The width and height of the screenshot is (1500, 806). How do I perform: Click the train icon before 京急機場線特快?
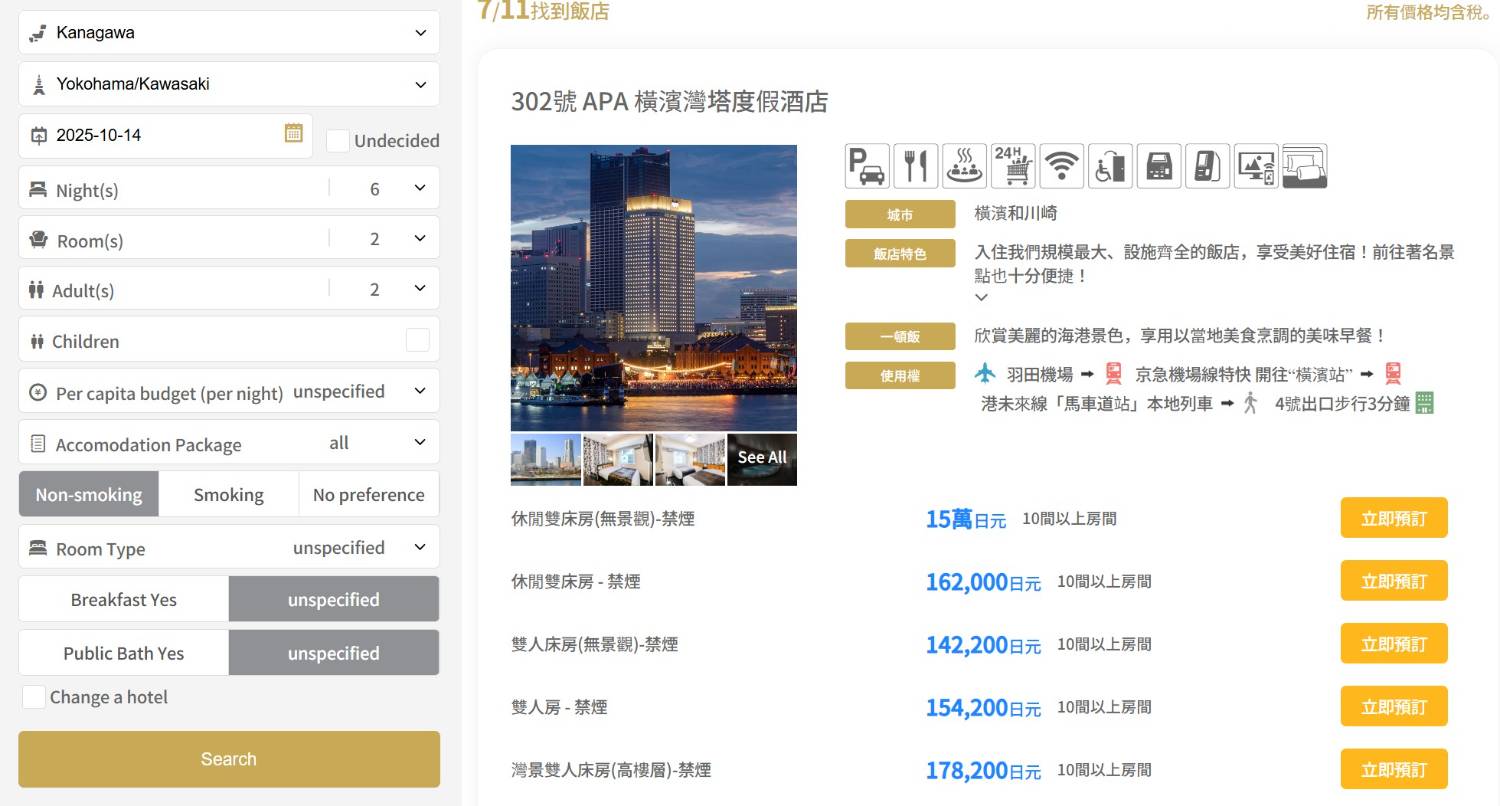1114,374
